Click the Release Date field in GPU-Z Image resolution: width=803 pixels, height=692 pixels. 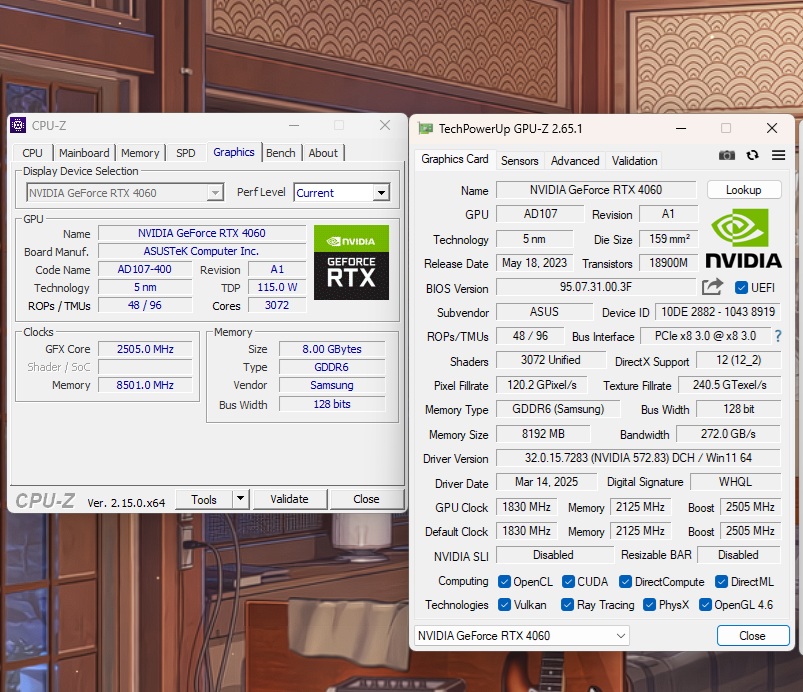[x=534, y=263]
